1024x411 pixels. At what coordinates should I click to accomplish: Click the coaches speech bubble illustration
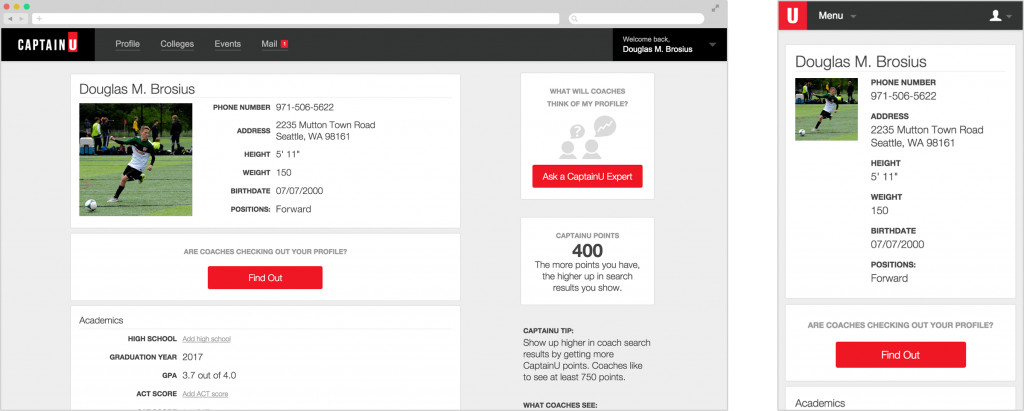click(587, 138)
